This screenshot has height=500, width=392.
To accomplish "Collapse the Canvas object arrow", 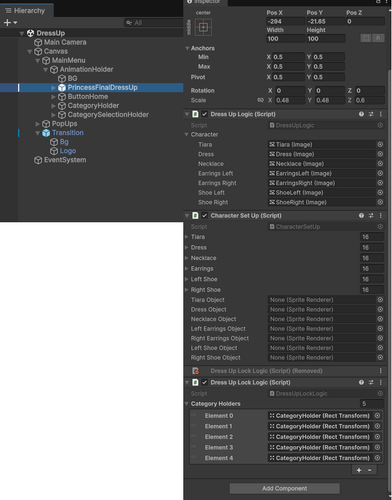I will (x=30, y=51).
